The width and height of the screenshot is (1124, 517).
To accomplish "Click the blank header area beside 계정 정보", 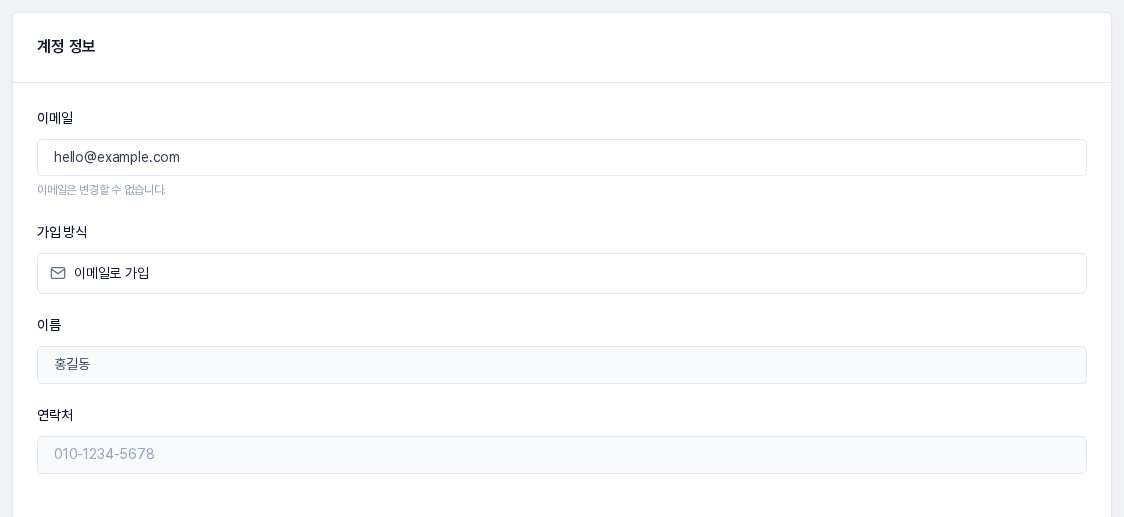I will pyautogui.click(x=602, y=47).
